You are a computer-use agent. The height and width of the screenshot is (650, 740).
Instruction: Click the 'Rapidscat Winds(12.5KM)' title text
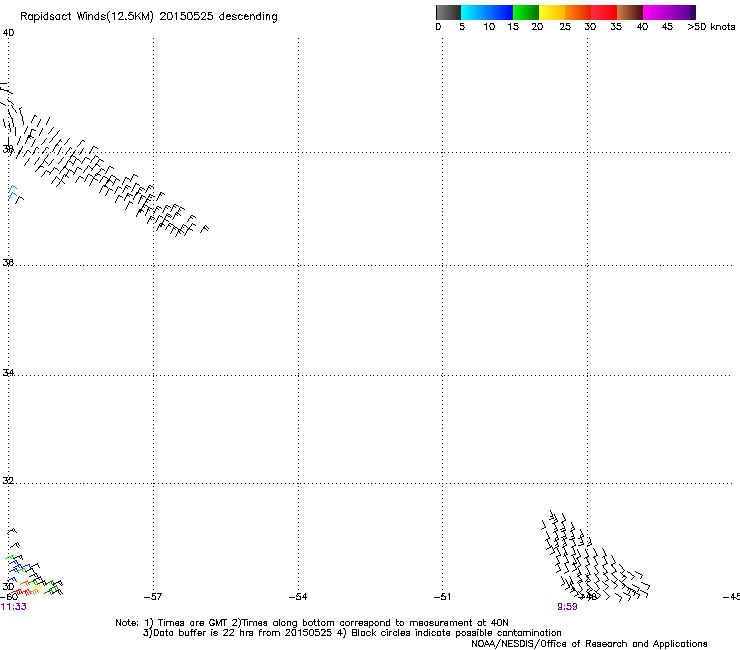87,17
